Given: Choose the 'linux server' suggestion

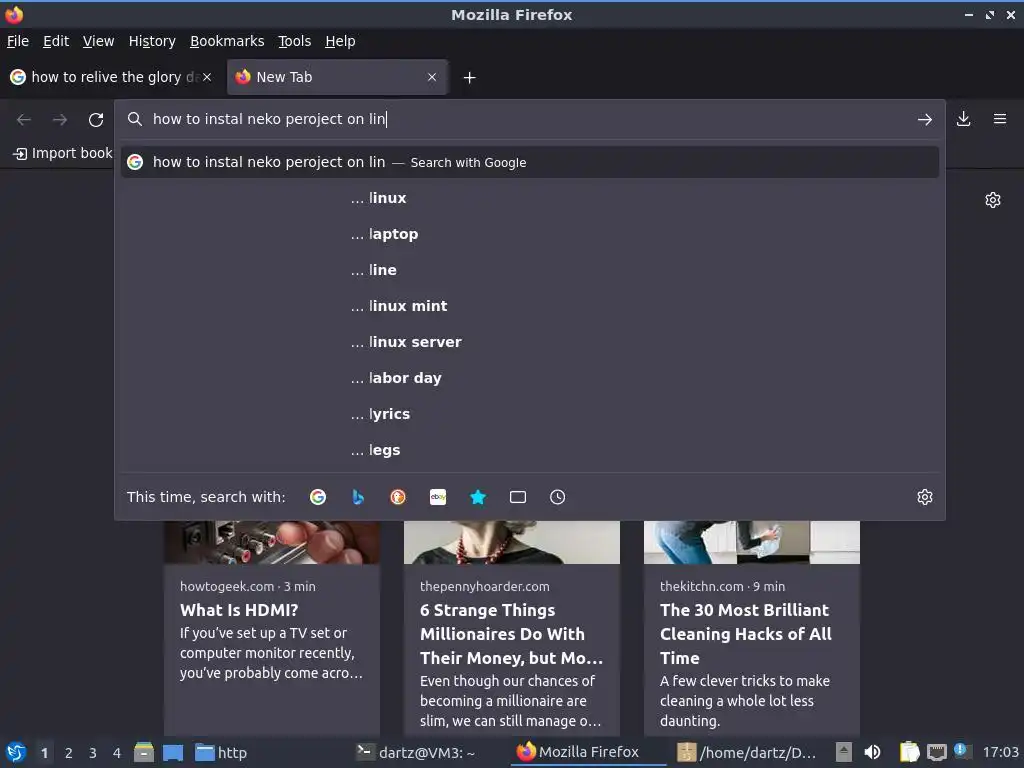Looking at the screenshot, I should [x=530, y=342].
